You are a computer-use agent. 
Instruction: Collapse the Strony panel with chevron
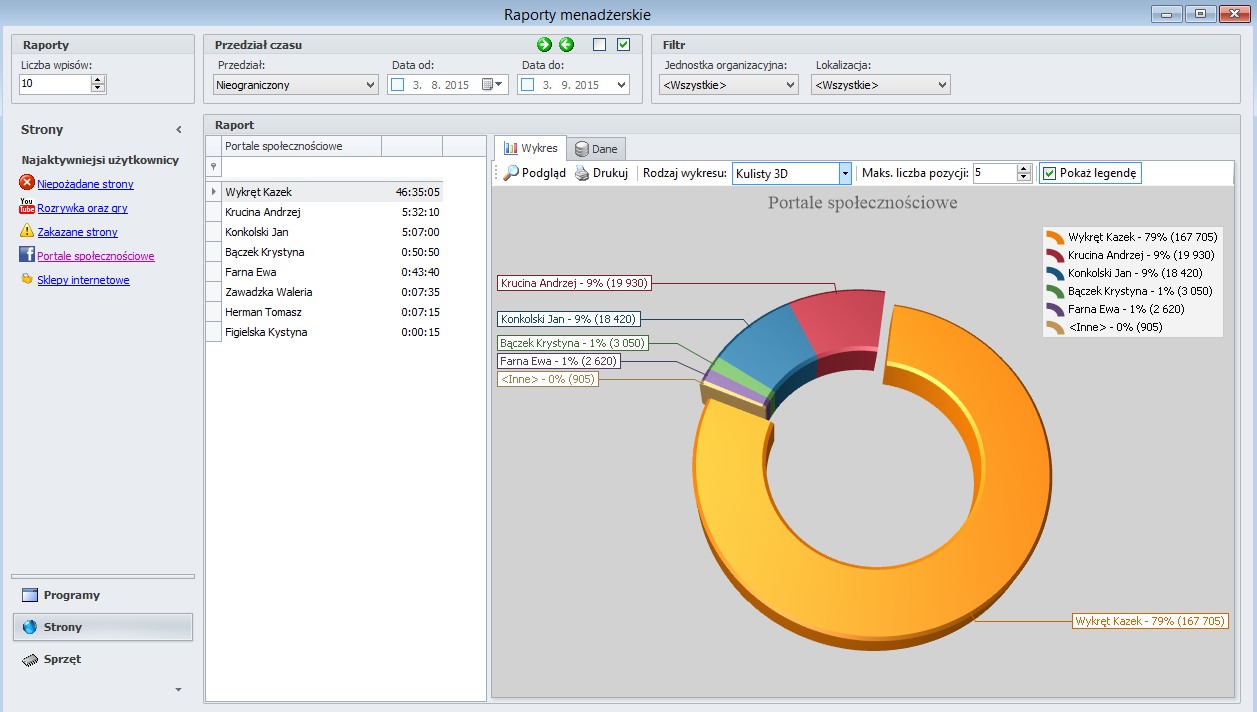pos(179,129)
